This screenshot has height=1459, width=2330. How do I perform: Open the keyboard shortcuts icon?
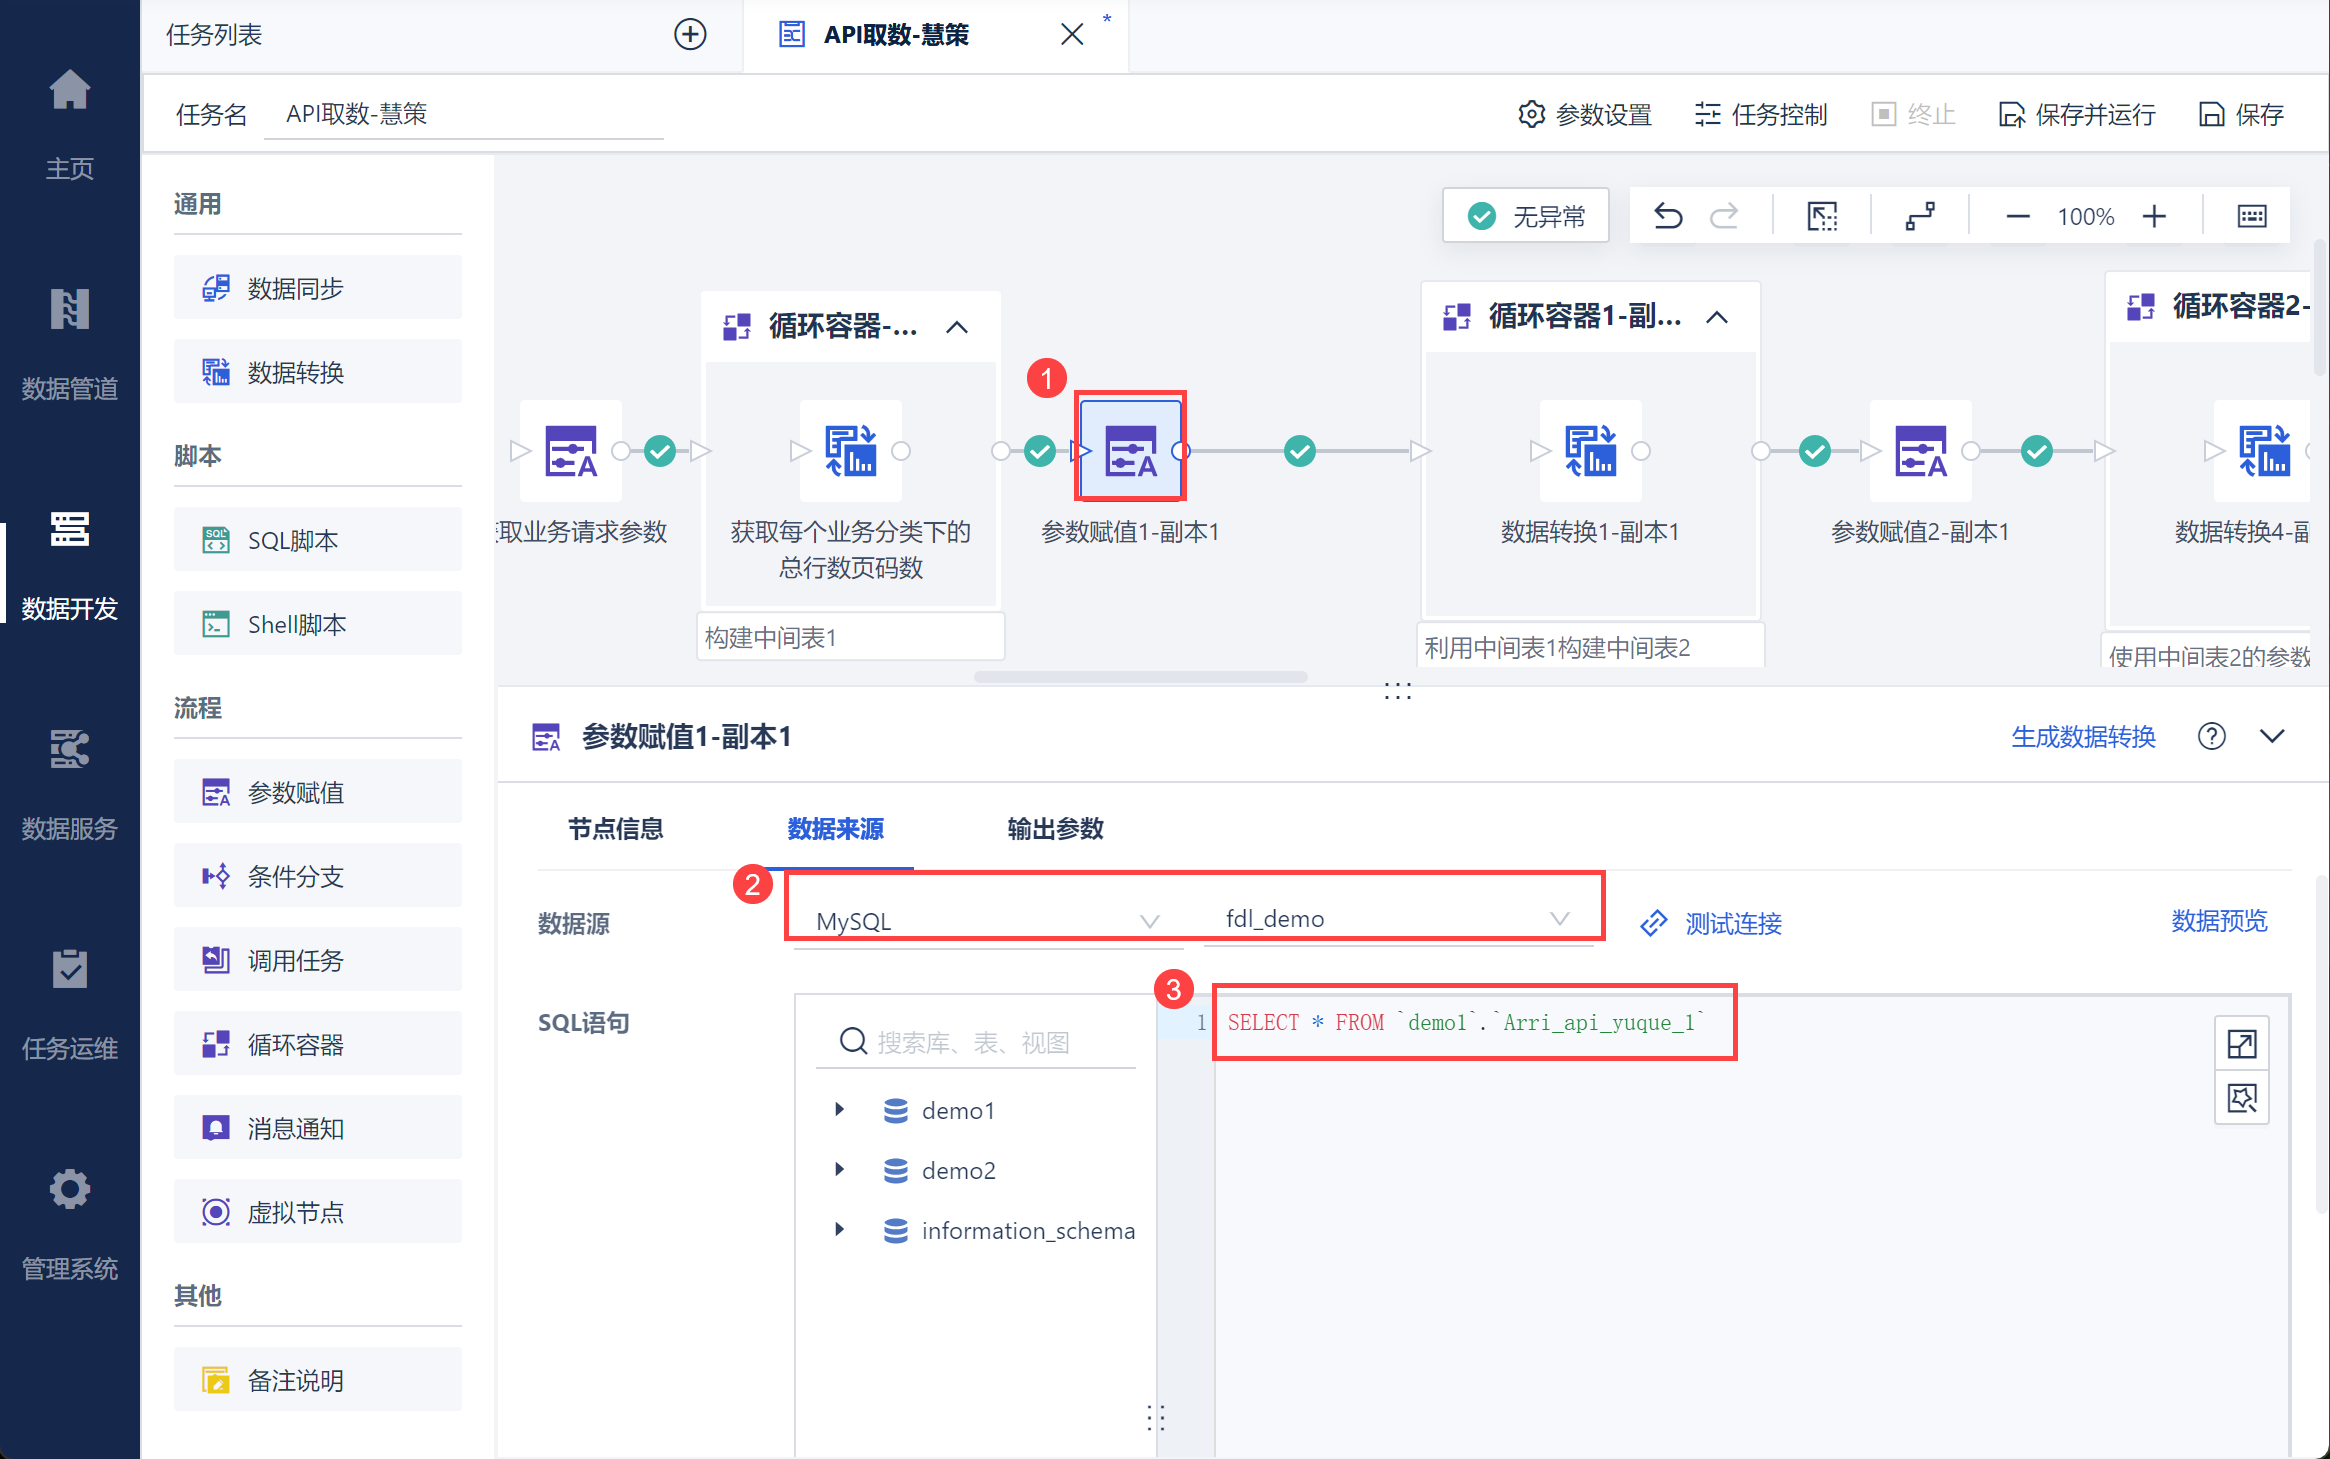tap(2251, 216)
